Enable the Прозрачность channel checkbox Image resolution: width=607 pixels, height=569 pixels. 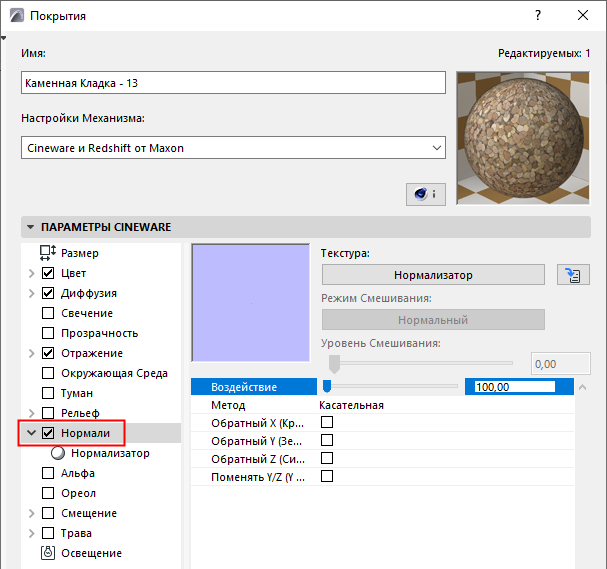(x=48, y=333)
